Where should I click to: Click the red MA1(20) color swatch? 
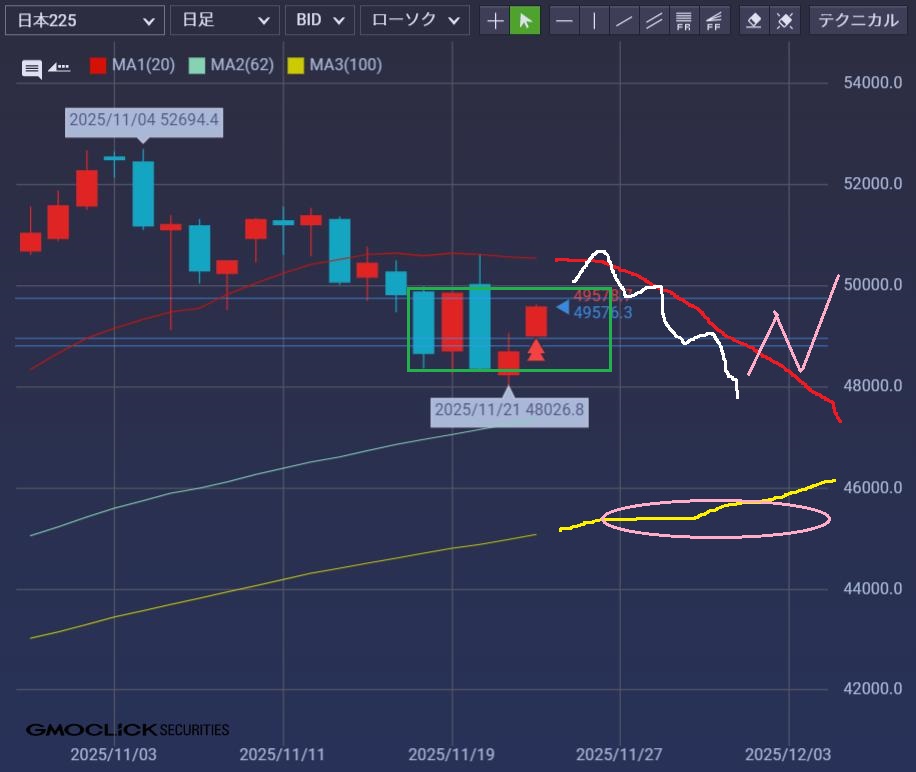click(98, 66)
